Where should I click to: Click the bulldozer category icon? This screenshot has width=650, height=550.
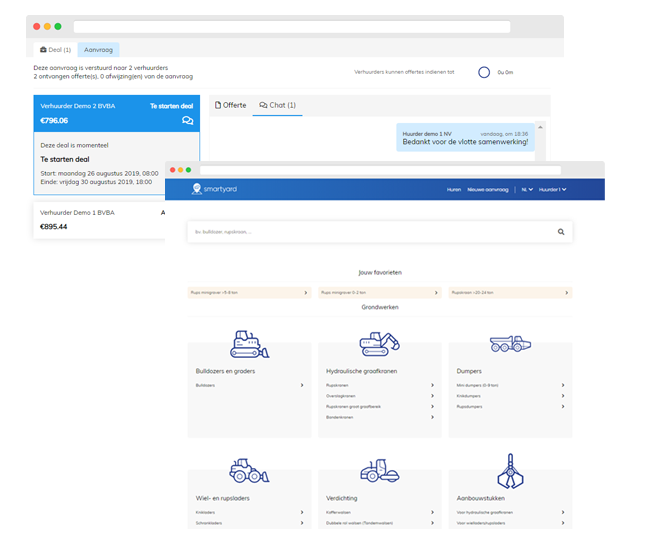pyautogui.click(x=250, y=344)
